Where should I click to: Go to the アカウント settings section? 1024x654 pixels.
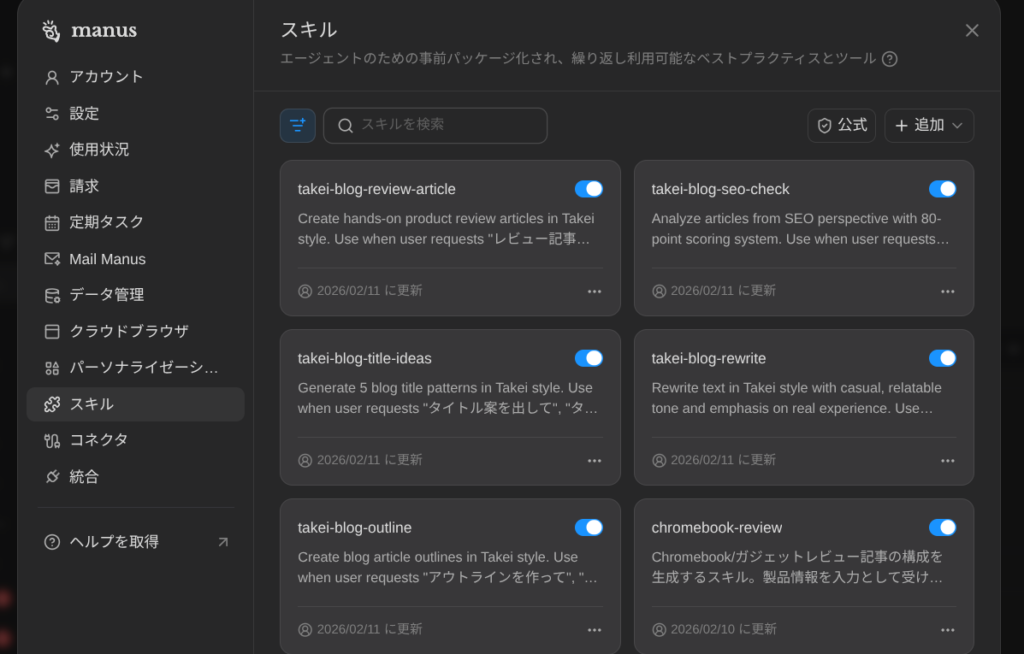click(x=106, y=77)
